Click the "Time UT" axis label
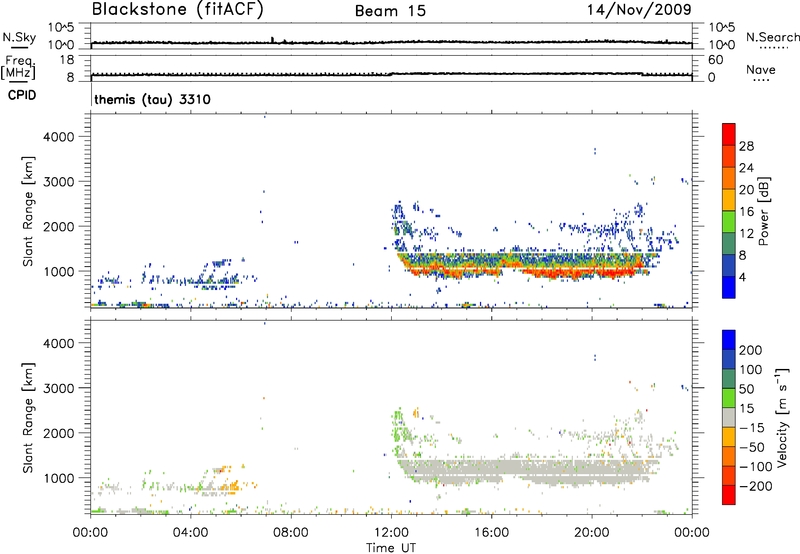 pyautogui.click(x=391, y=547)
